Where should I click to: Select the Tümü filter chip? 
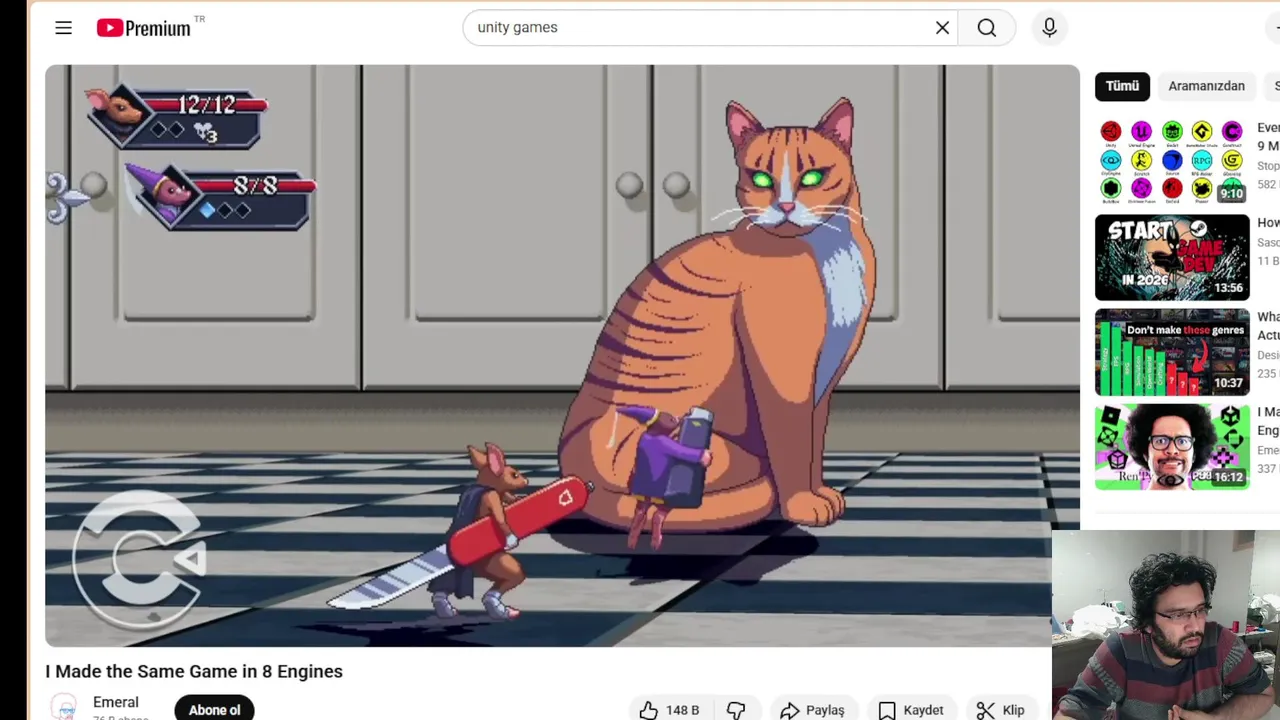pyautogui.click(x=1122, y=86)
